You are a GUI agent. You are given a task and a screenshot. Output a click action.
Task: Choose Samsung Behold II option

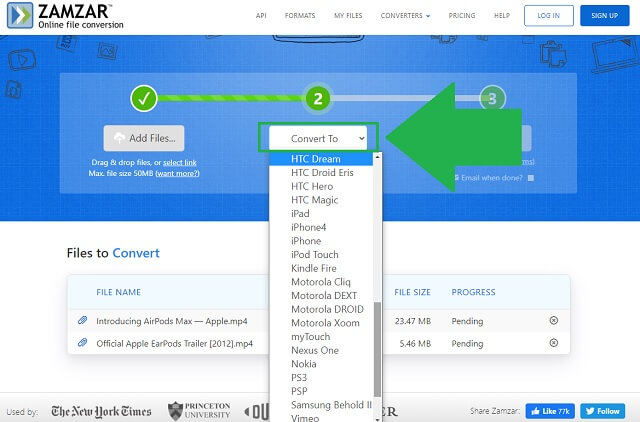point(321,405)
